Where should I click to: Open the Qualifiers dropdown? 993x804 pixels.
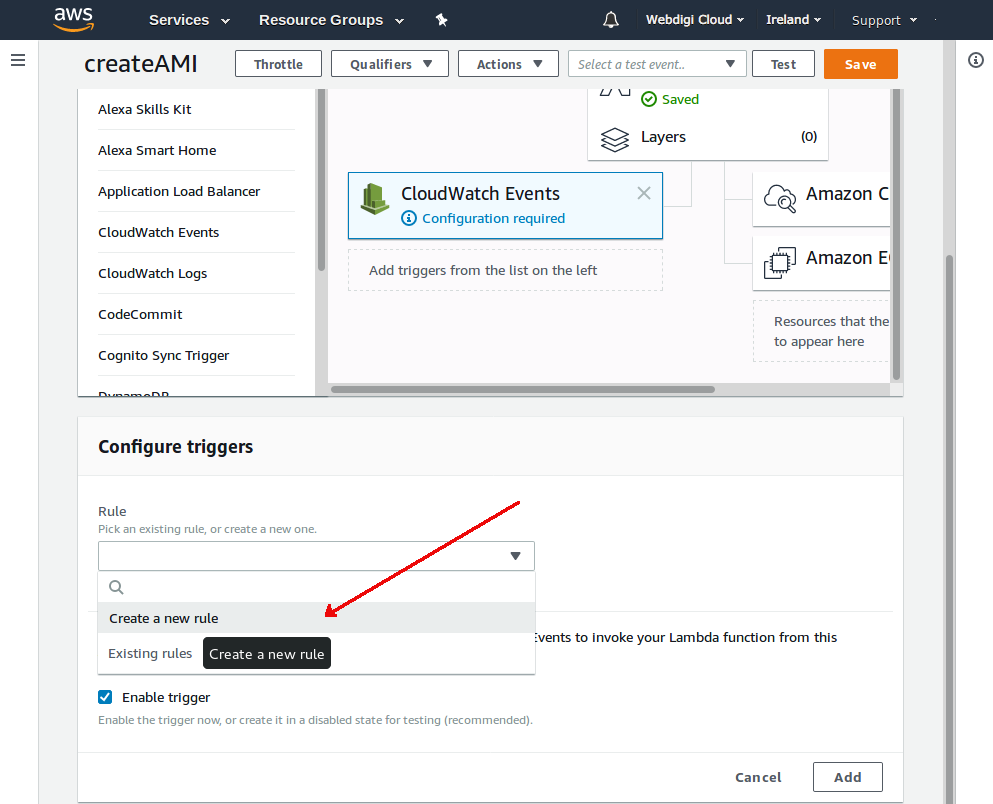[389, 64]
